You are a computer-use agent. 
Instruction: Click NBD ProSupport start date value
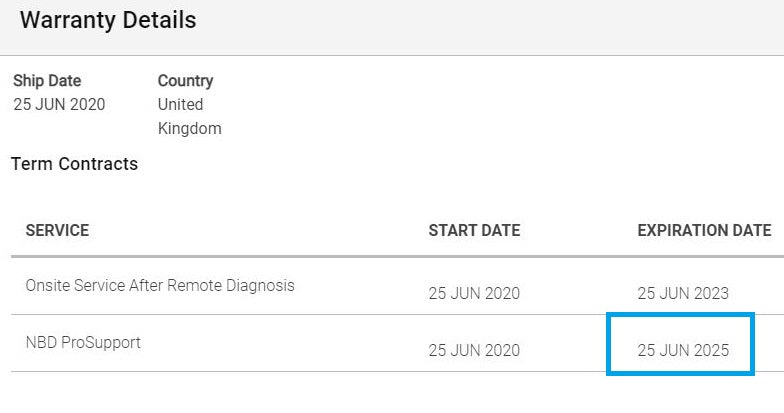[x=474, y=350]
